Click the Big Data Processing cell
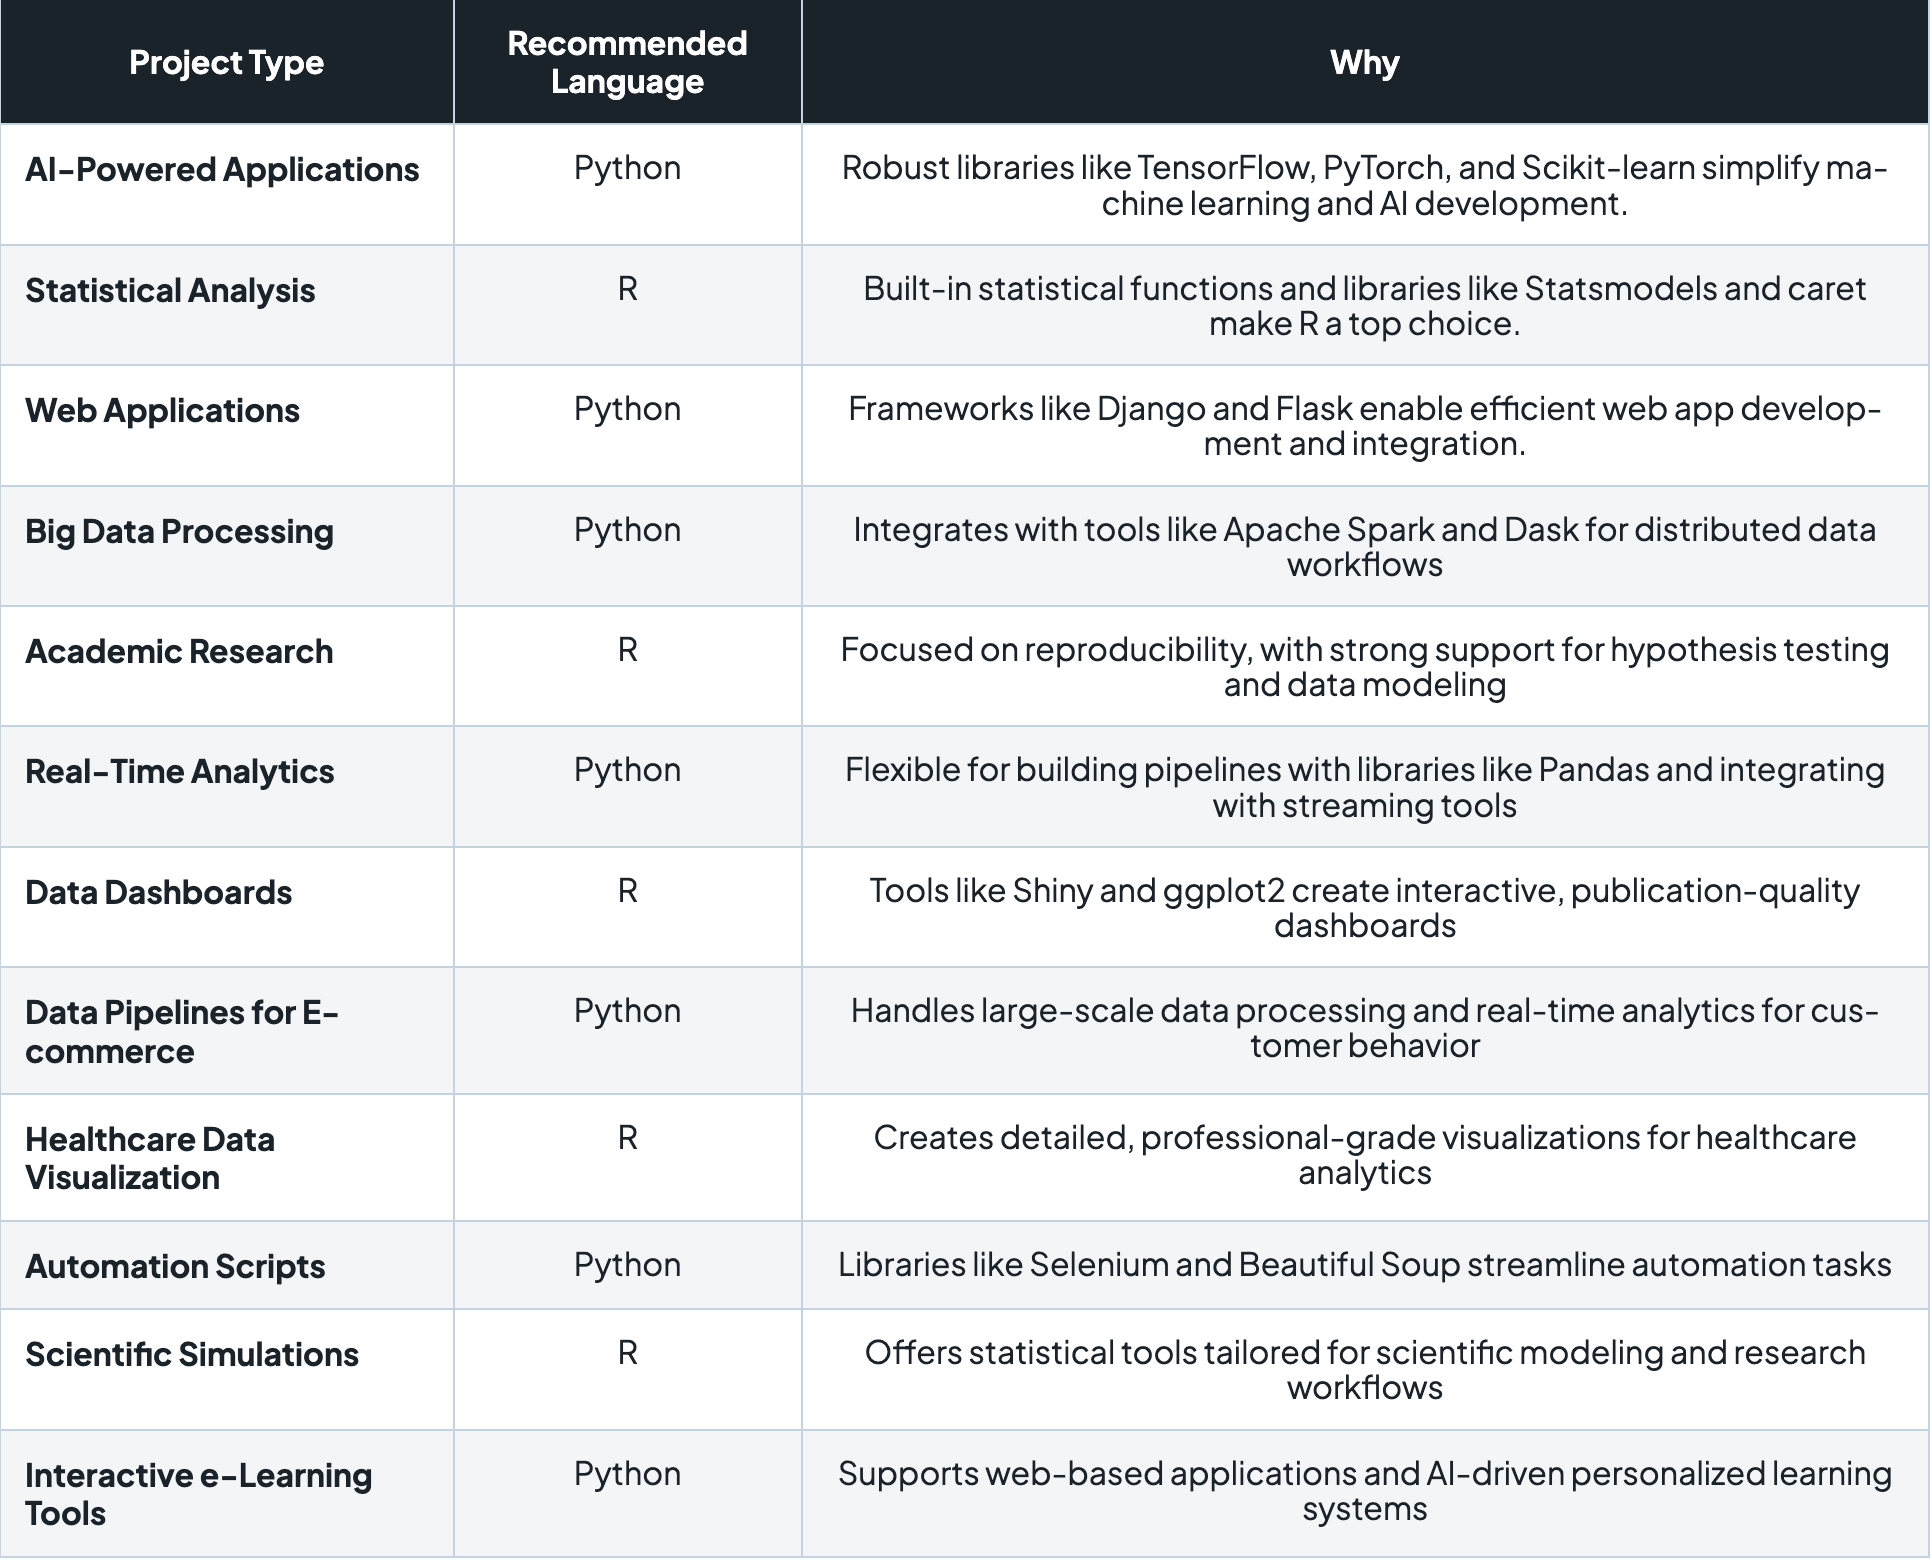Image resolution: width=1932 pixels, height=1560 pixels. [x=179, y=532]
